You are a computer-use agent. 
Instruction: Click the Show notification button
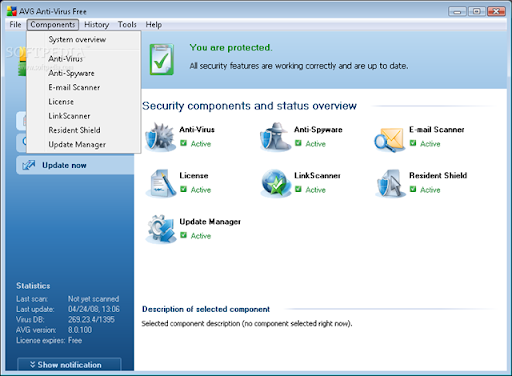click(x=69, y=364)
